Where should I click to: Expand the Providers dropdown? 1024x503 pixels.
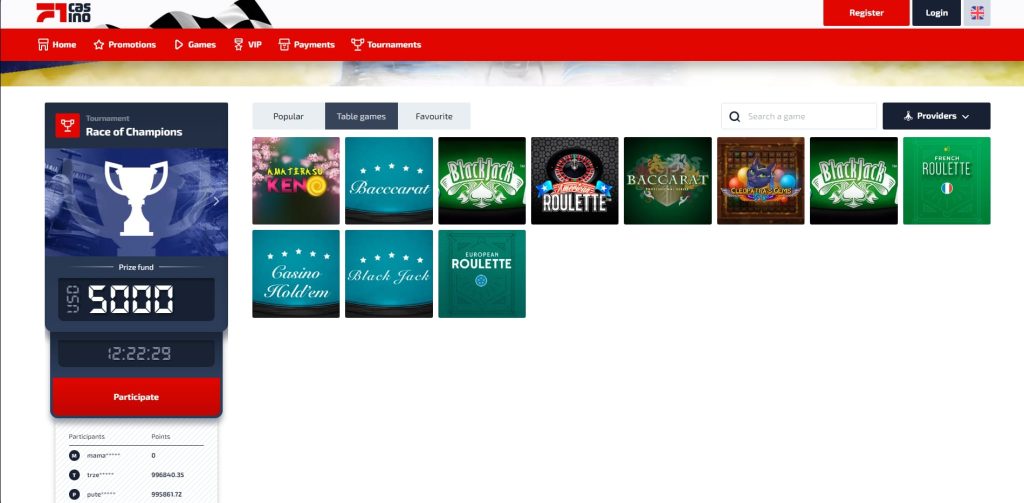coord(936,116)
